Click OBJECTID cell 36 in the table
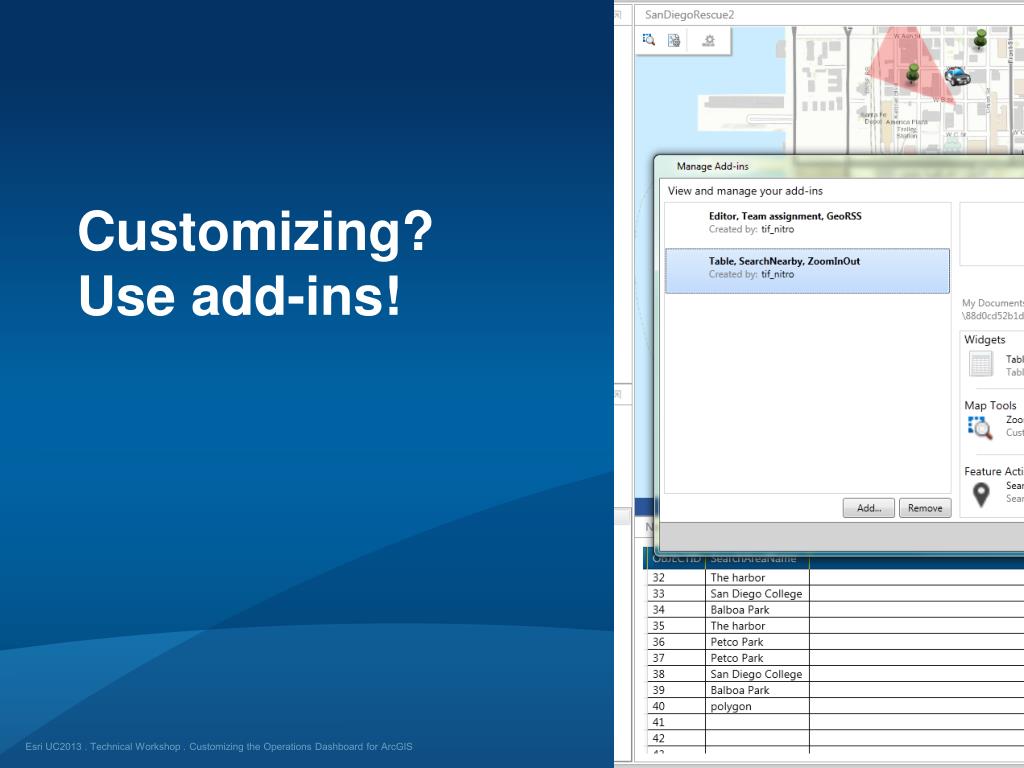The image size is (1024, 768). click(676, 642)
